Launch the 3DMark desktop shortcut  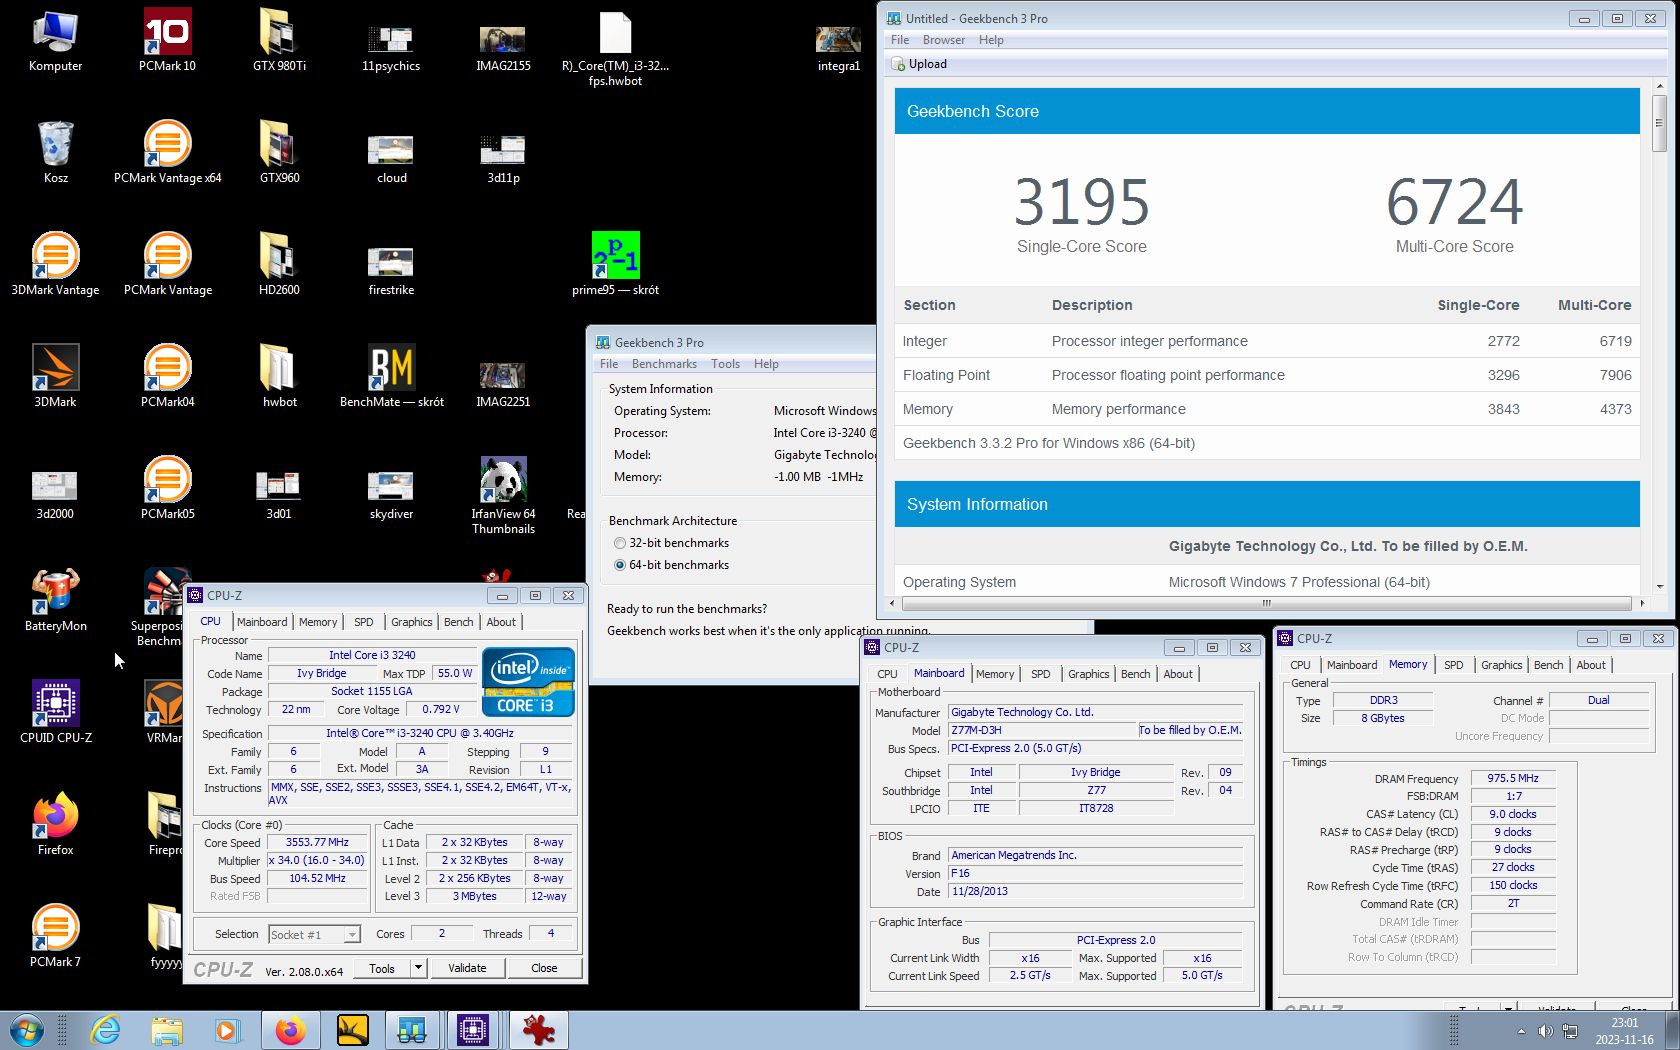pyautogui.click(x=55, y=376)
